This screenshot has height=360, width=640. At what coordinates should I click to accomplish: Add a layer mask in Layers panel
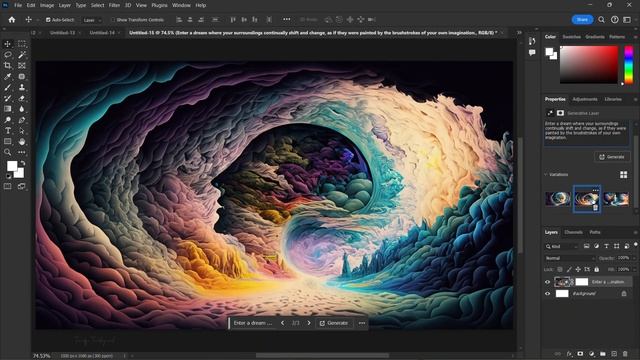[x=580, y=354]
